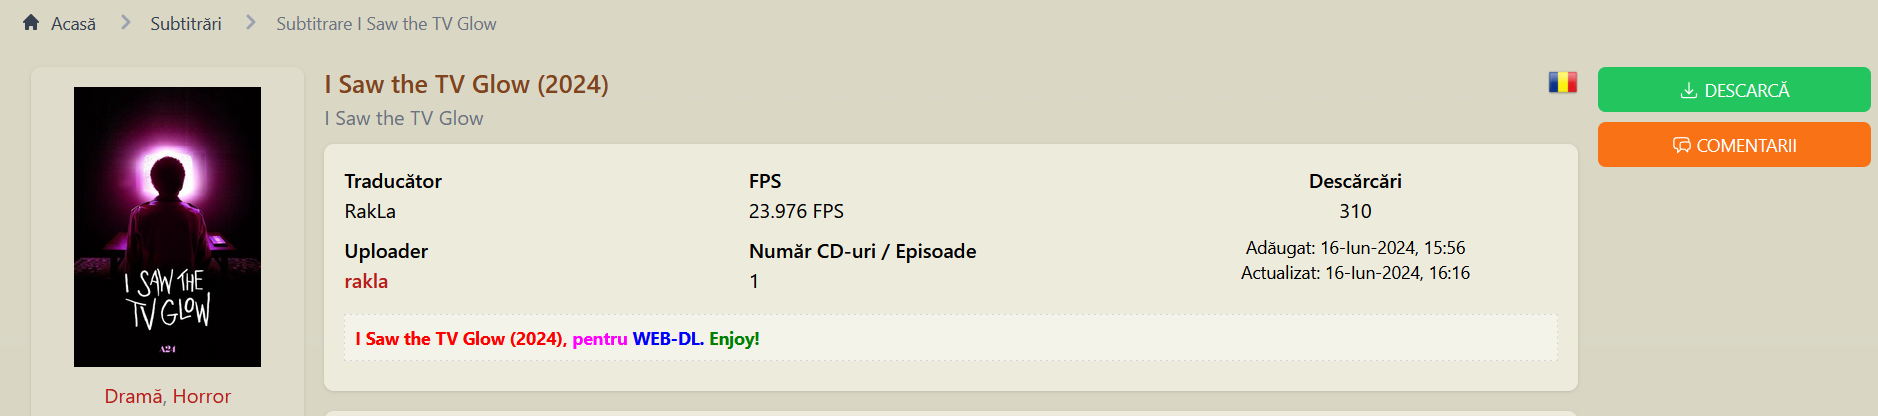
Task: Click the translator name RakLa
Action: (370, 211)
